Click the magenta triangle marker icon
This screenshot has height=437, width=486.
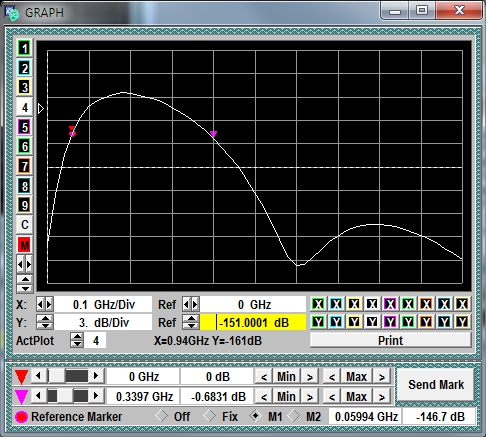click(21, 397)
